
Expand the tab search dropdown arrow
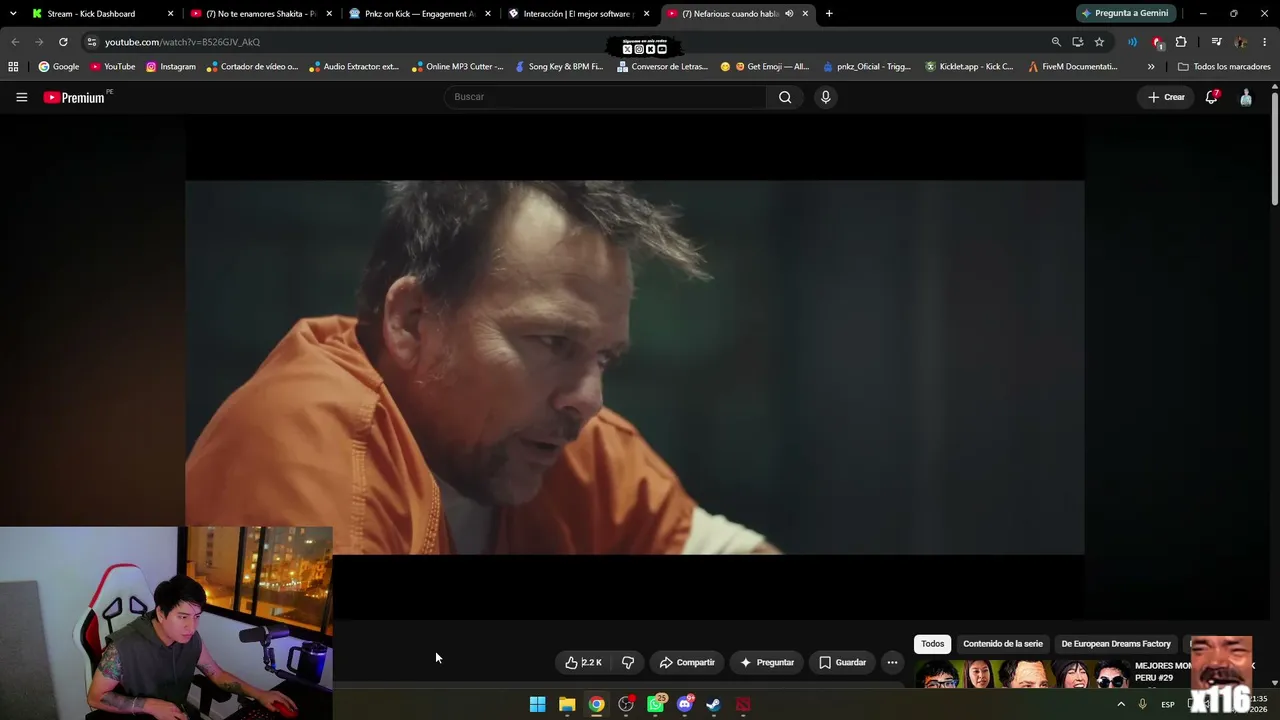click(13, 14)
